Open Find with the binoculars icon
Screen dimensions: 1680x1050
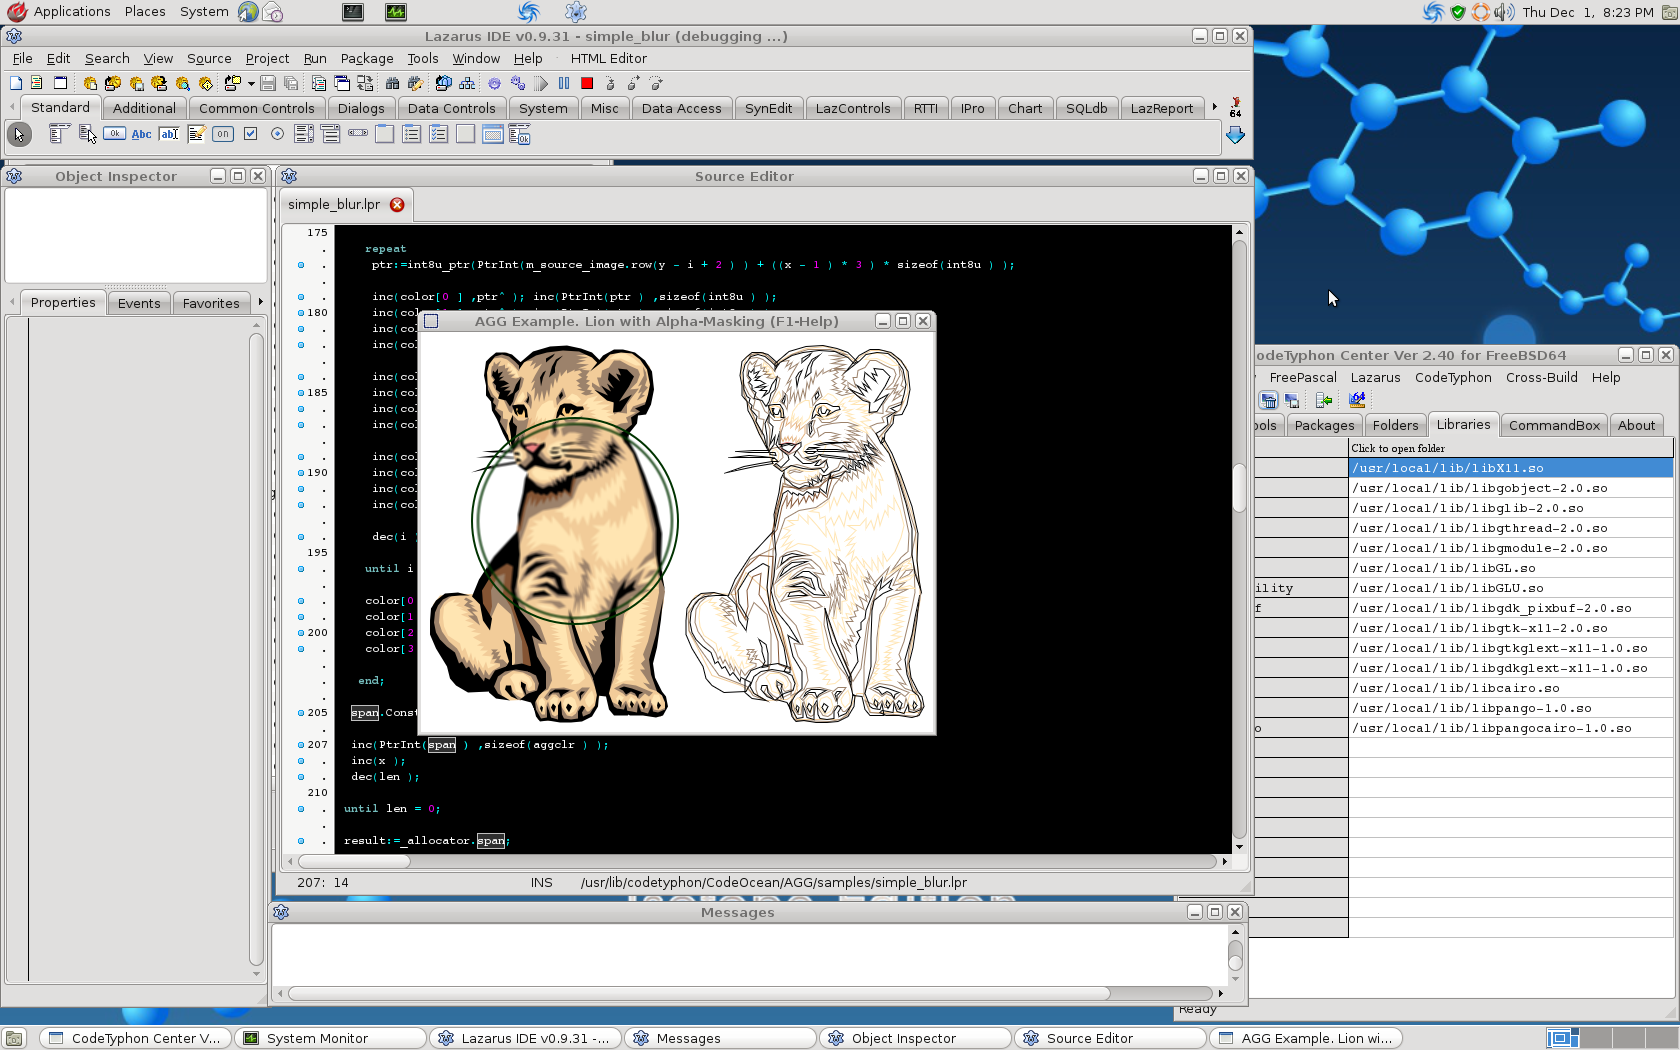tap(392, 83)
